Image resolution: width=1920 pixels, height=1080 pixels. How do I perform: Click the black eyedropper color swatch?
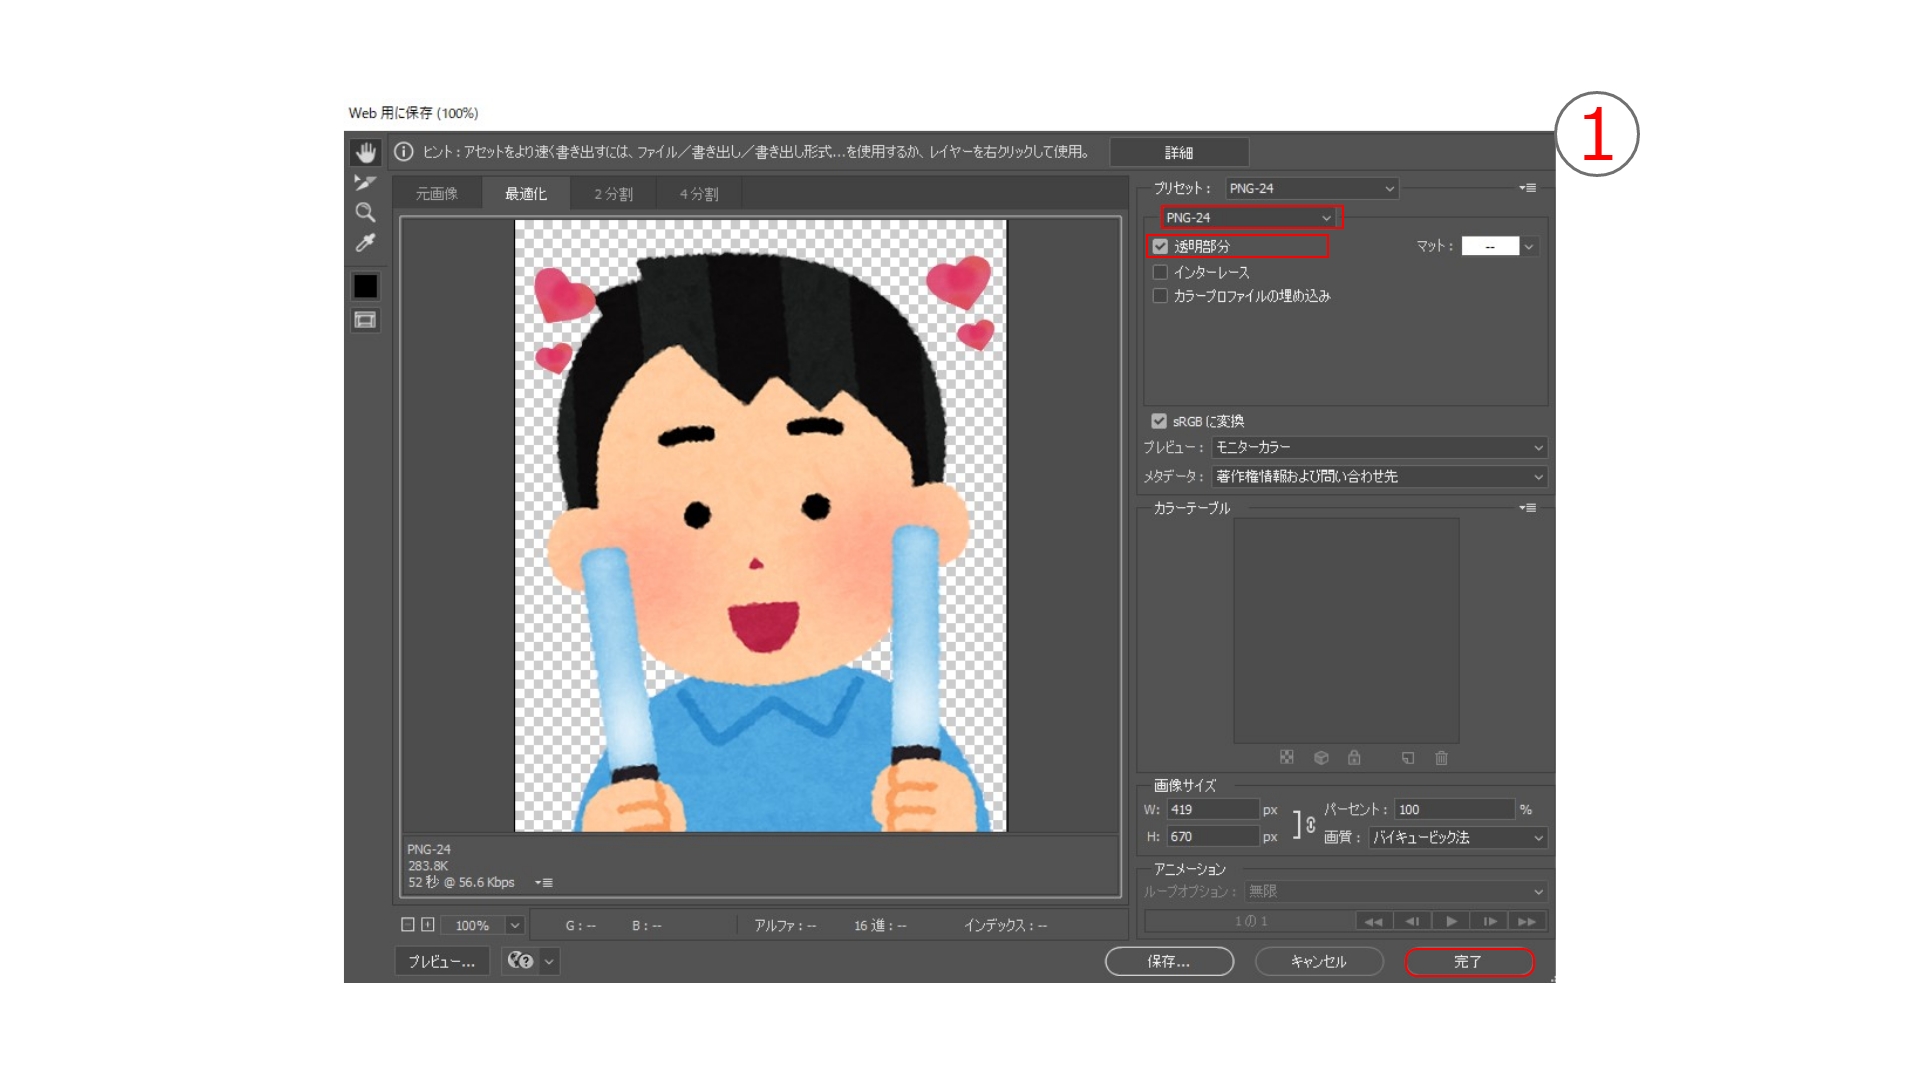coord(365,286)
